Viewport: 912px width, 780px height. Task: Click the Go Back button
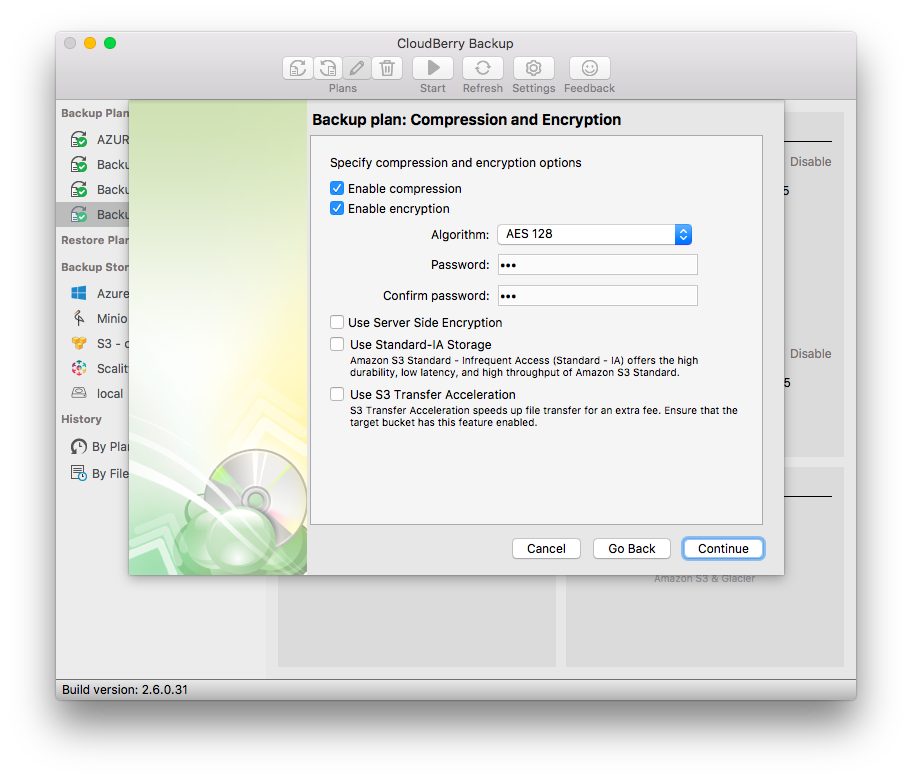coord(632,548)
